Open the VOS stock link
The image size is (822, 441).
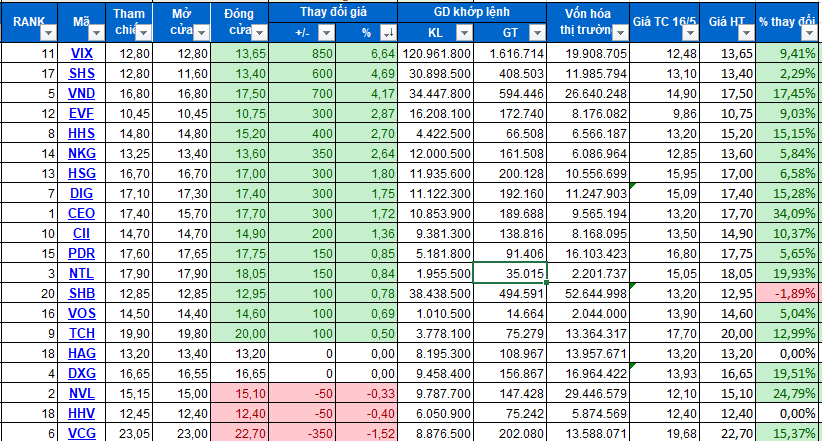coord(82,313)
